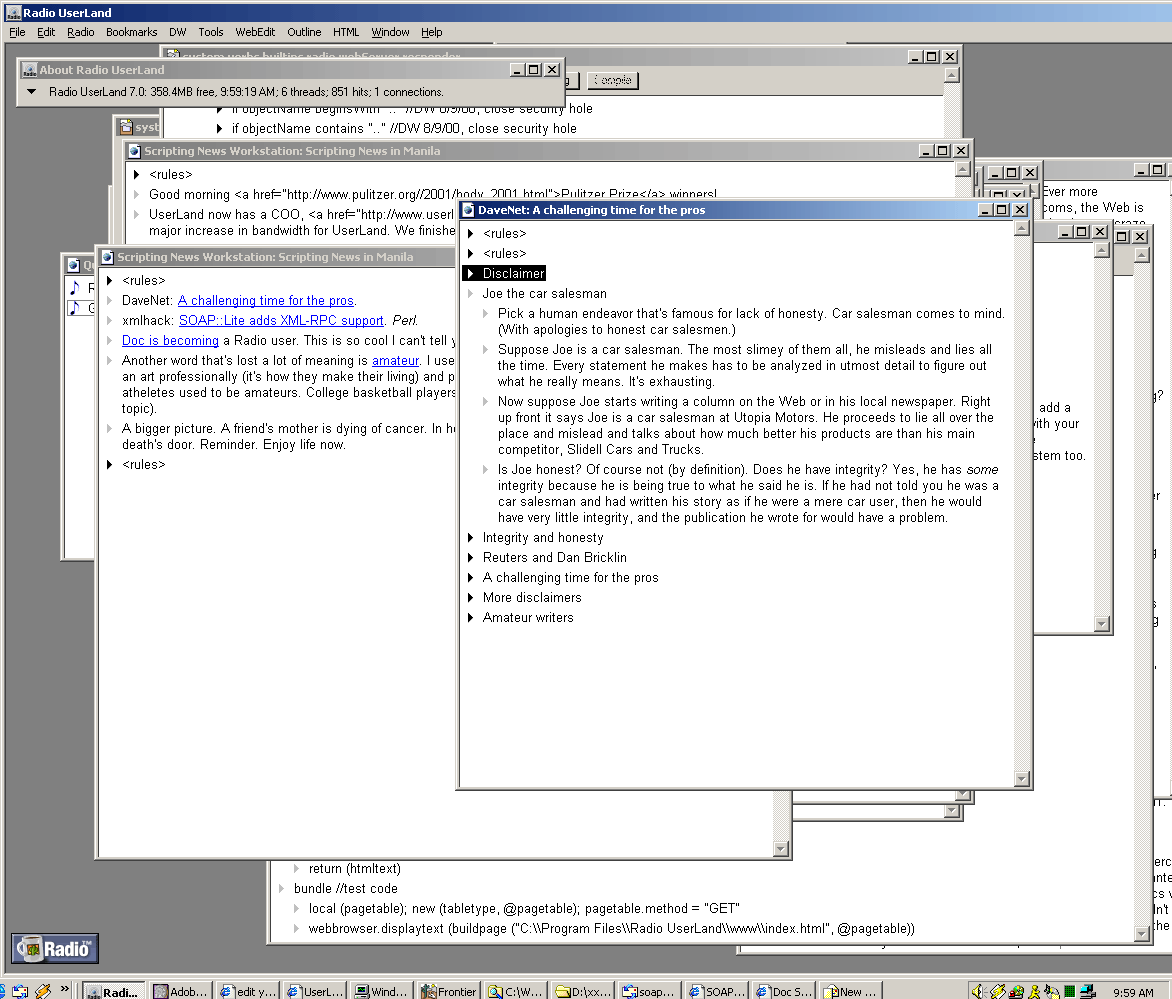Switch to the Adobe taskbar app
The image size is (1172, 999).
(x=179, y=991)
